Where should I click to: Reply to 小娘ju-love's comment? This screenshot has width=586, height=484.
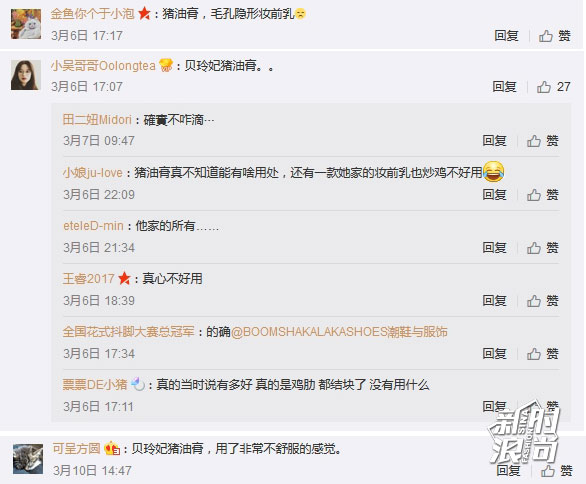click(x=494, y=194)
